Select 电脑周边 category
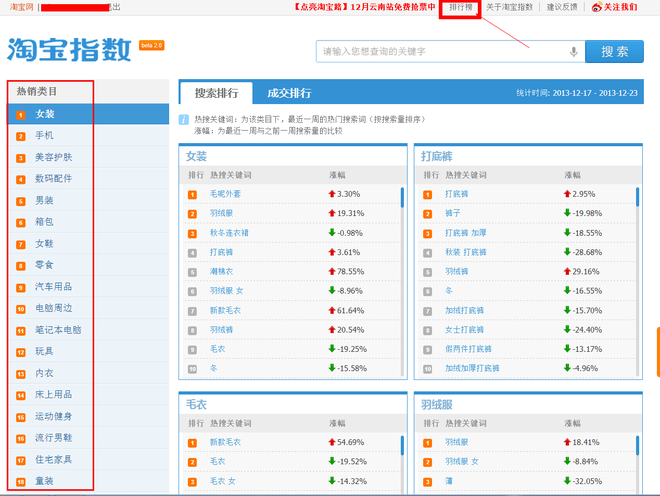The image size is (660, 496). click(88, 308)
